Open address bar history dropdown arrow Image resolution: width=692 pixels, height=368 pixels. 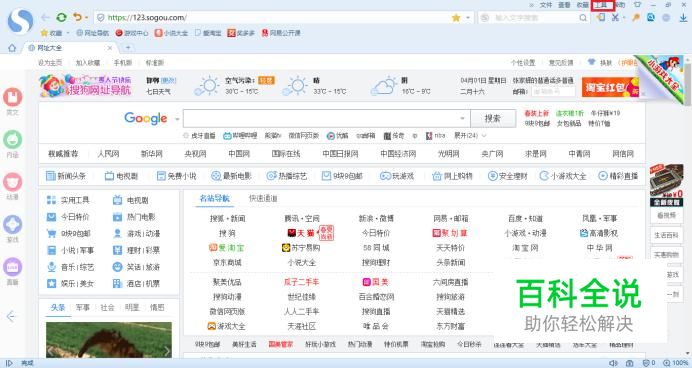(468, 18)
